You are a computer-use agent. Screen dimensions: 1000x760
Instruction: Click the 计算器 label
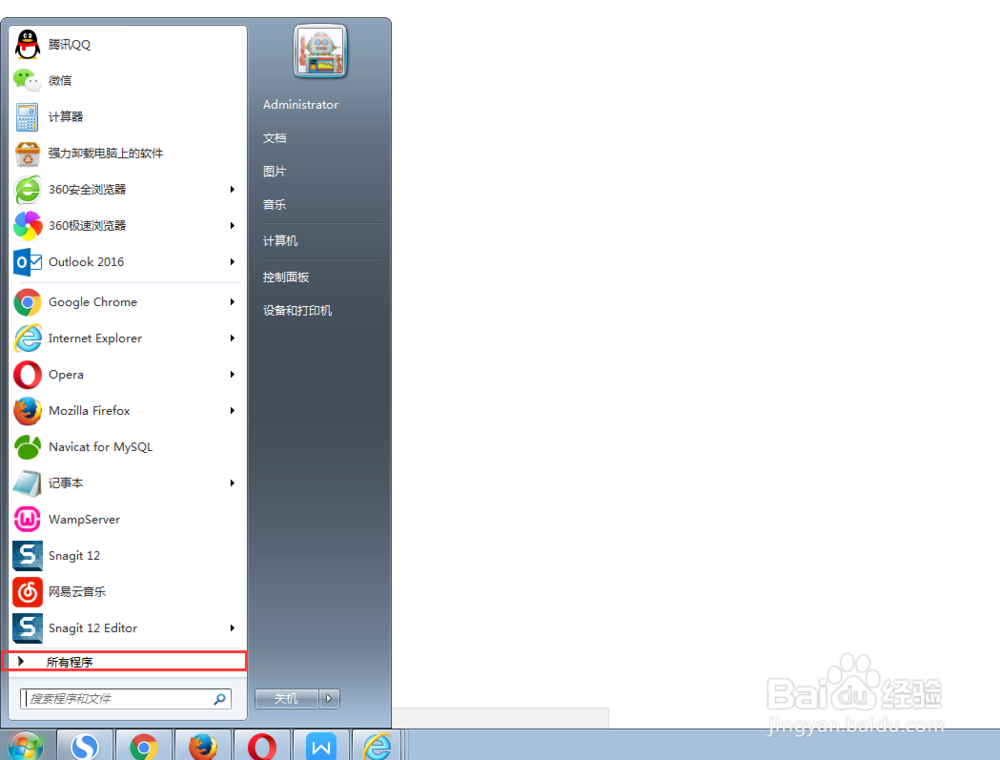coord(66,117)
